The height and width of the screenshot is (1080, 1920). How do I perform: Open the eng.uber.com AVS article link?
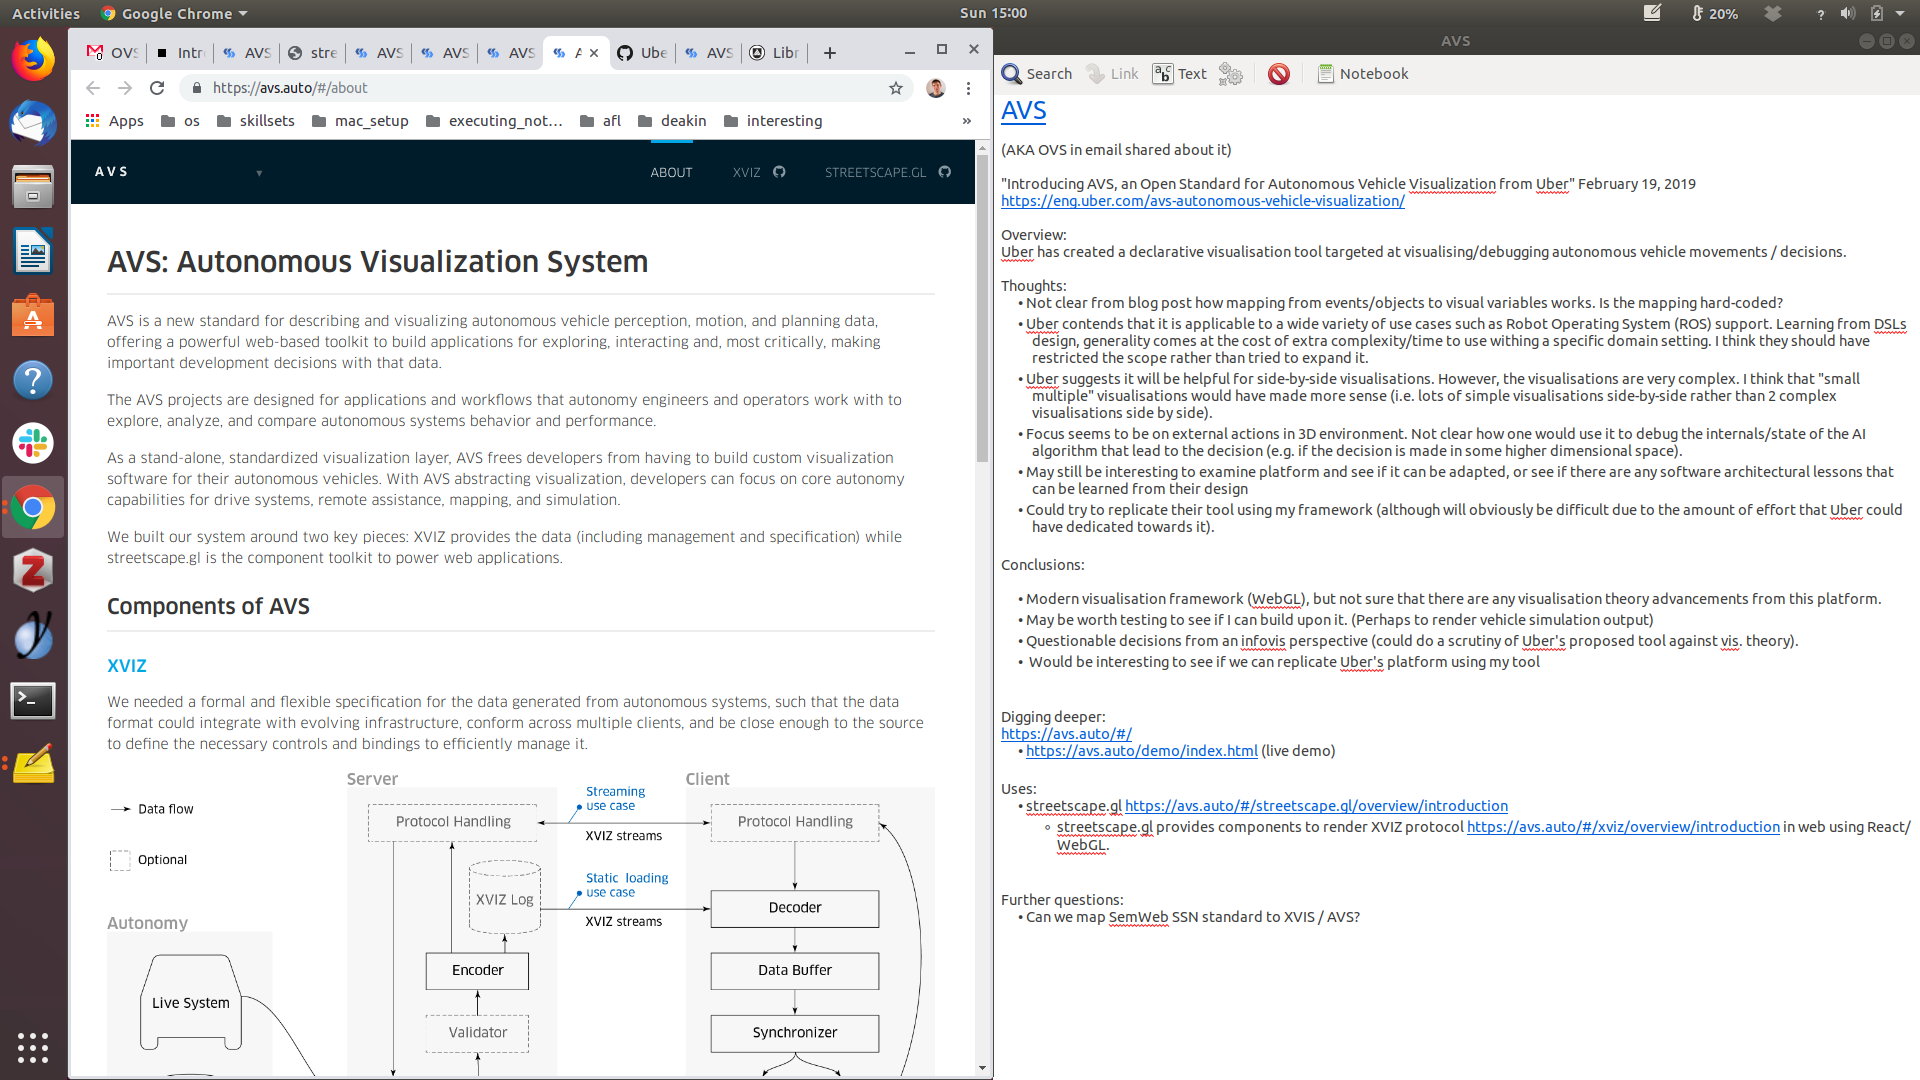coord(1202,201)
